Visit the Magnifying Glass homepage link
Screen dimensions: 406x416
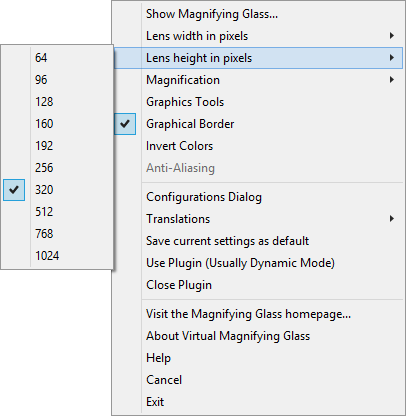point(258,314)
